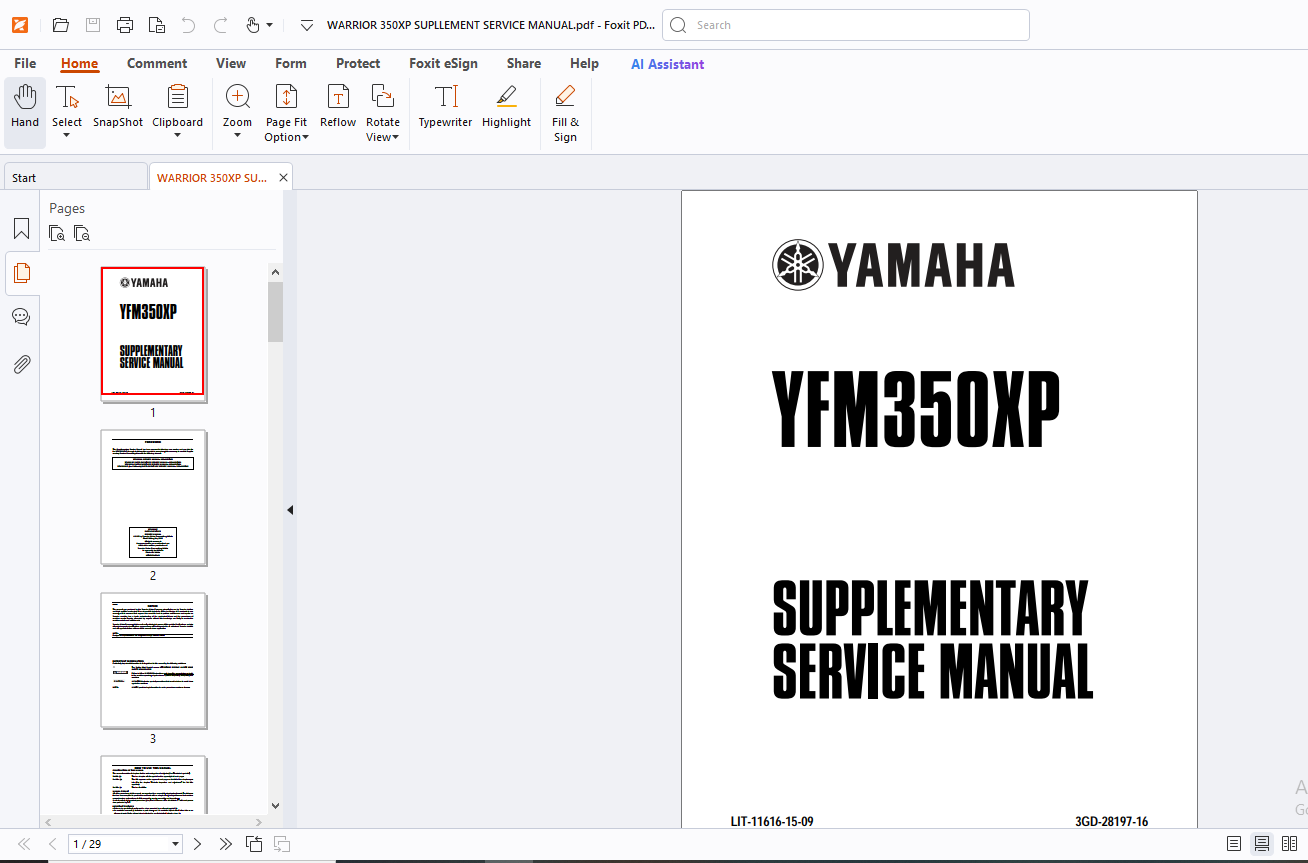The height and width of the screenshot is (863, 1308).
Task: Jump to the last page button
Action: click(226, 844)
